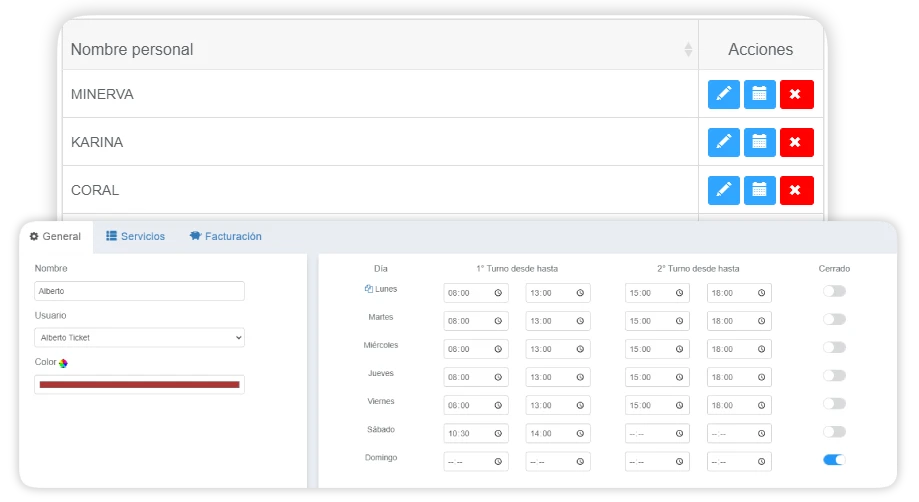Open clock picker for Viernes 18:00 field
This screenshot has height=502, width=919.
pos(761,405)
